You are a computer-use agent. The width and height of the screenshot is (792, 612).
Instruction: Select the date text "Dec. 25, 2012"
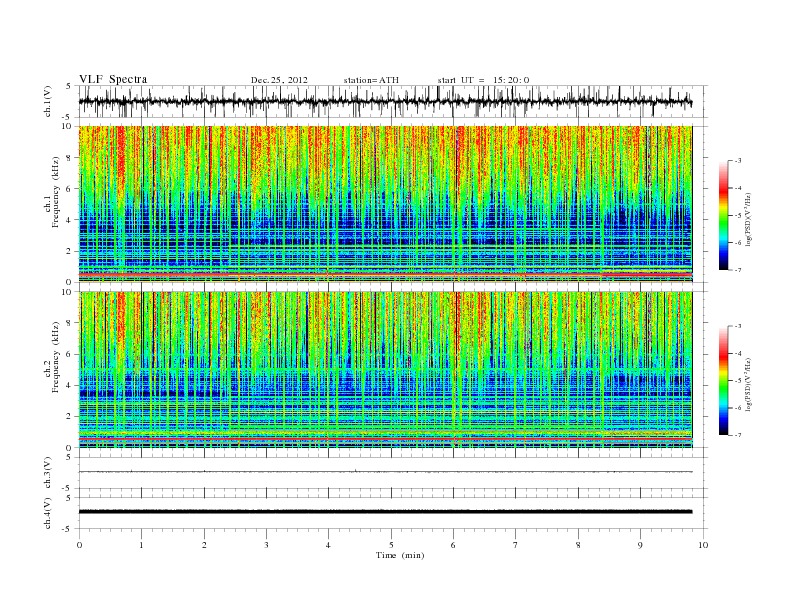pyautogui.click(x=279, y=80)
